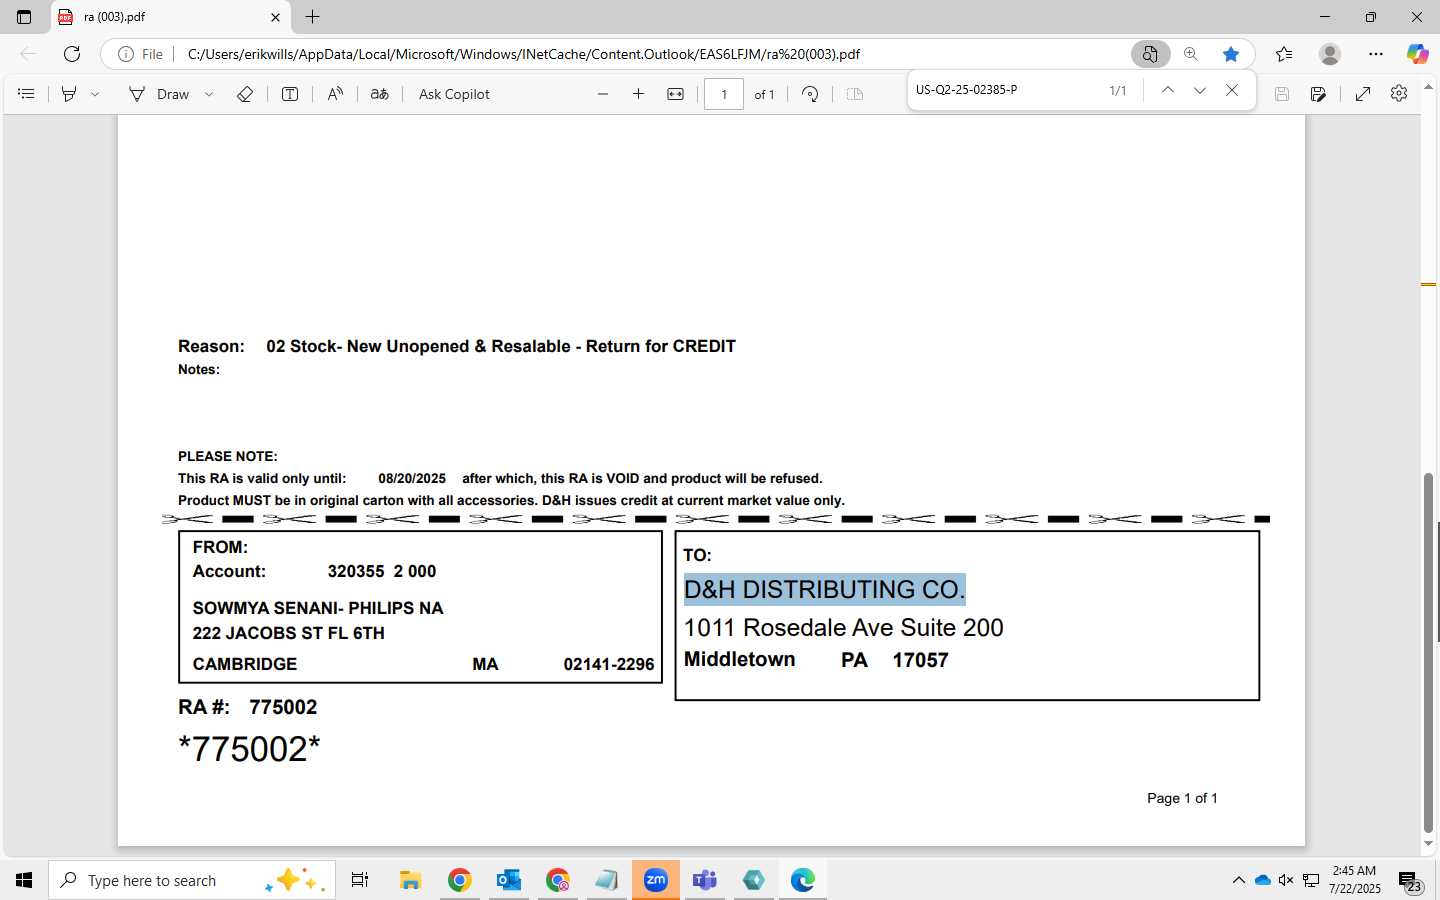Save the PDF
The width and height of the screenshot is (1440, 900).
[x=1282, y=94]
